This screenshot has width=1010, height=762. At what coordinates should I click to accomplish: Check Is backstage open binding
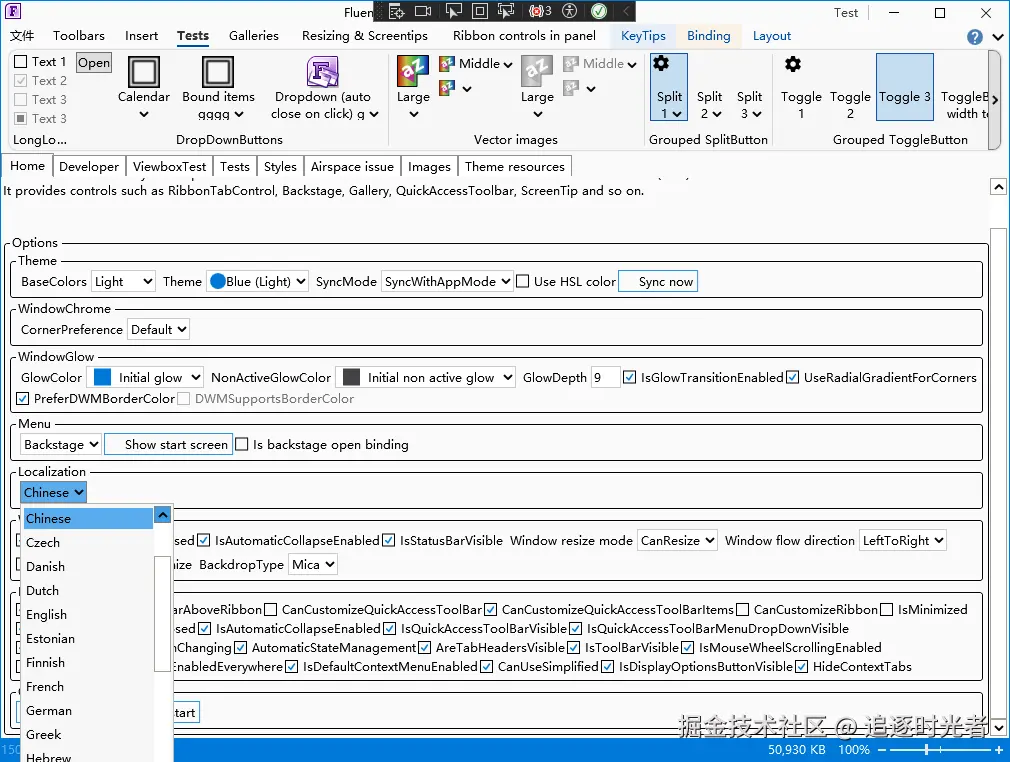click(x=242, y=444)
